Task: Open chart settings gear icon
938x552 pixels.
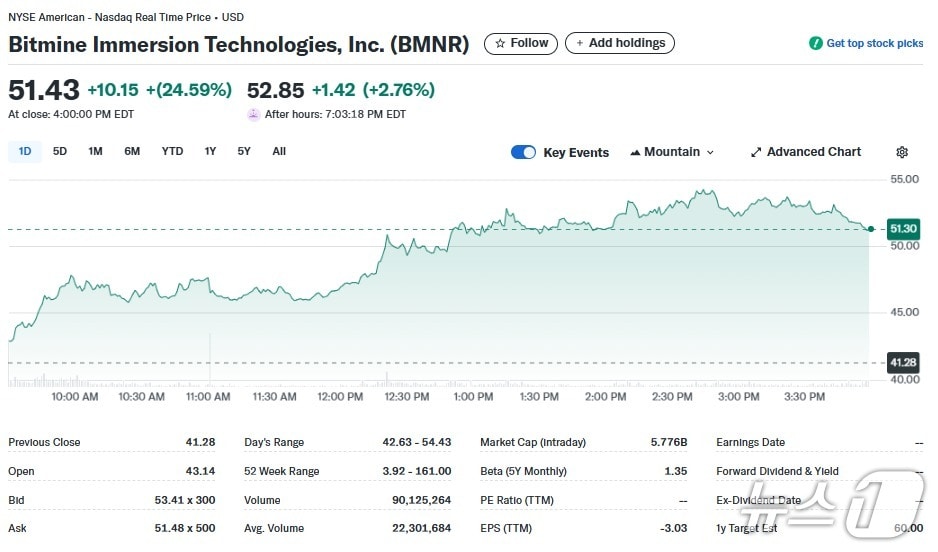Action: click(901, 152)
